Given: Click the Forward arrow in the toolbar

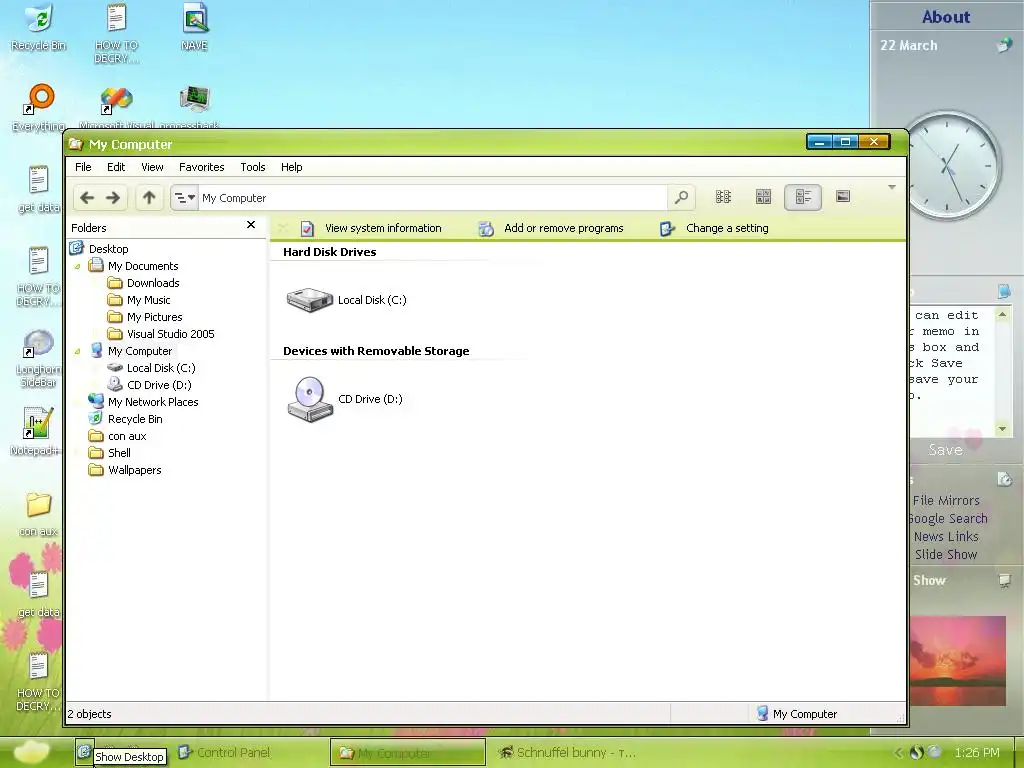Looking at the screenshot, I should click(x=113, y=197).
